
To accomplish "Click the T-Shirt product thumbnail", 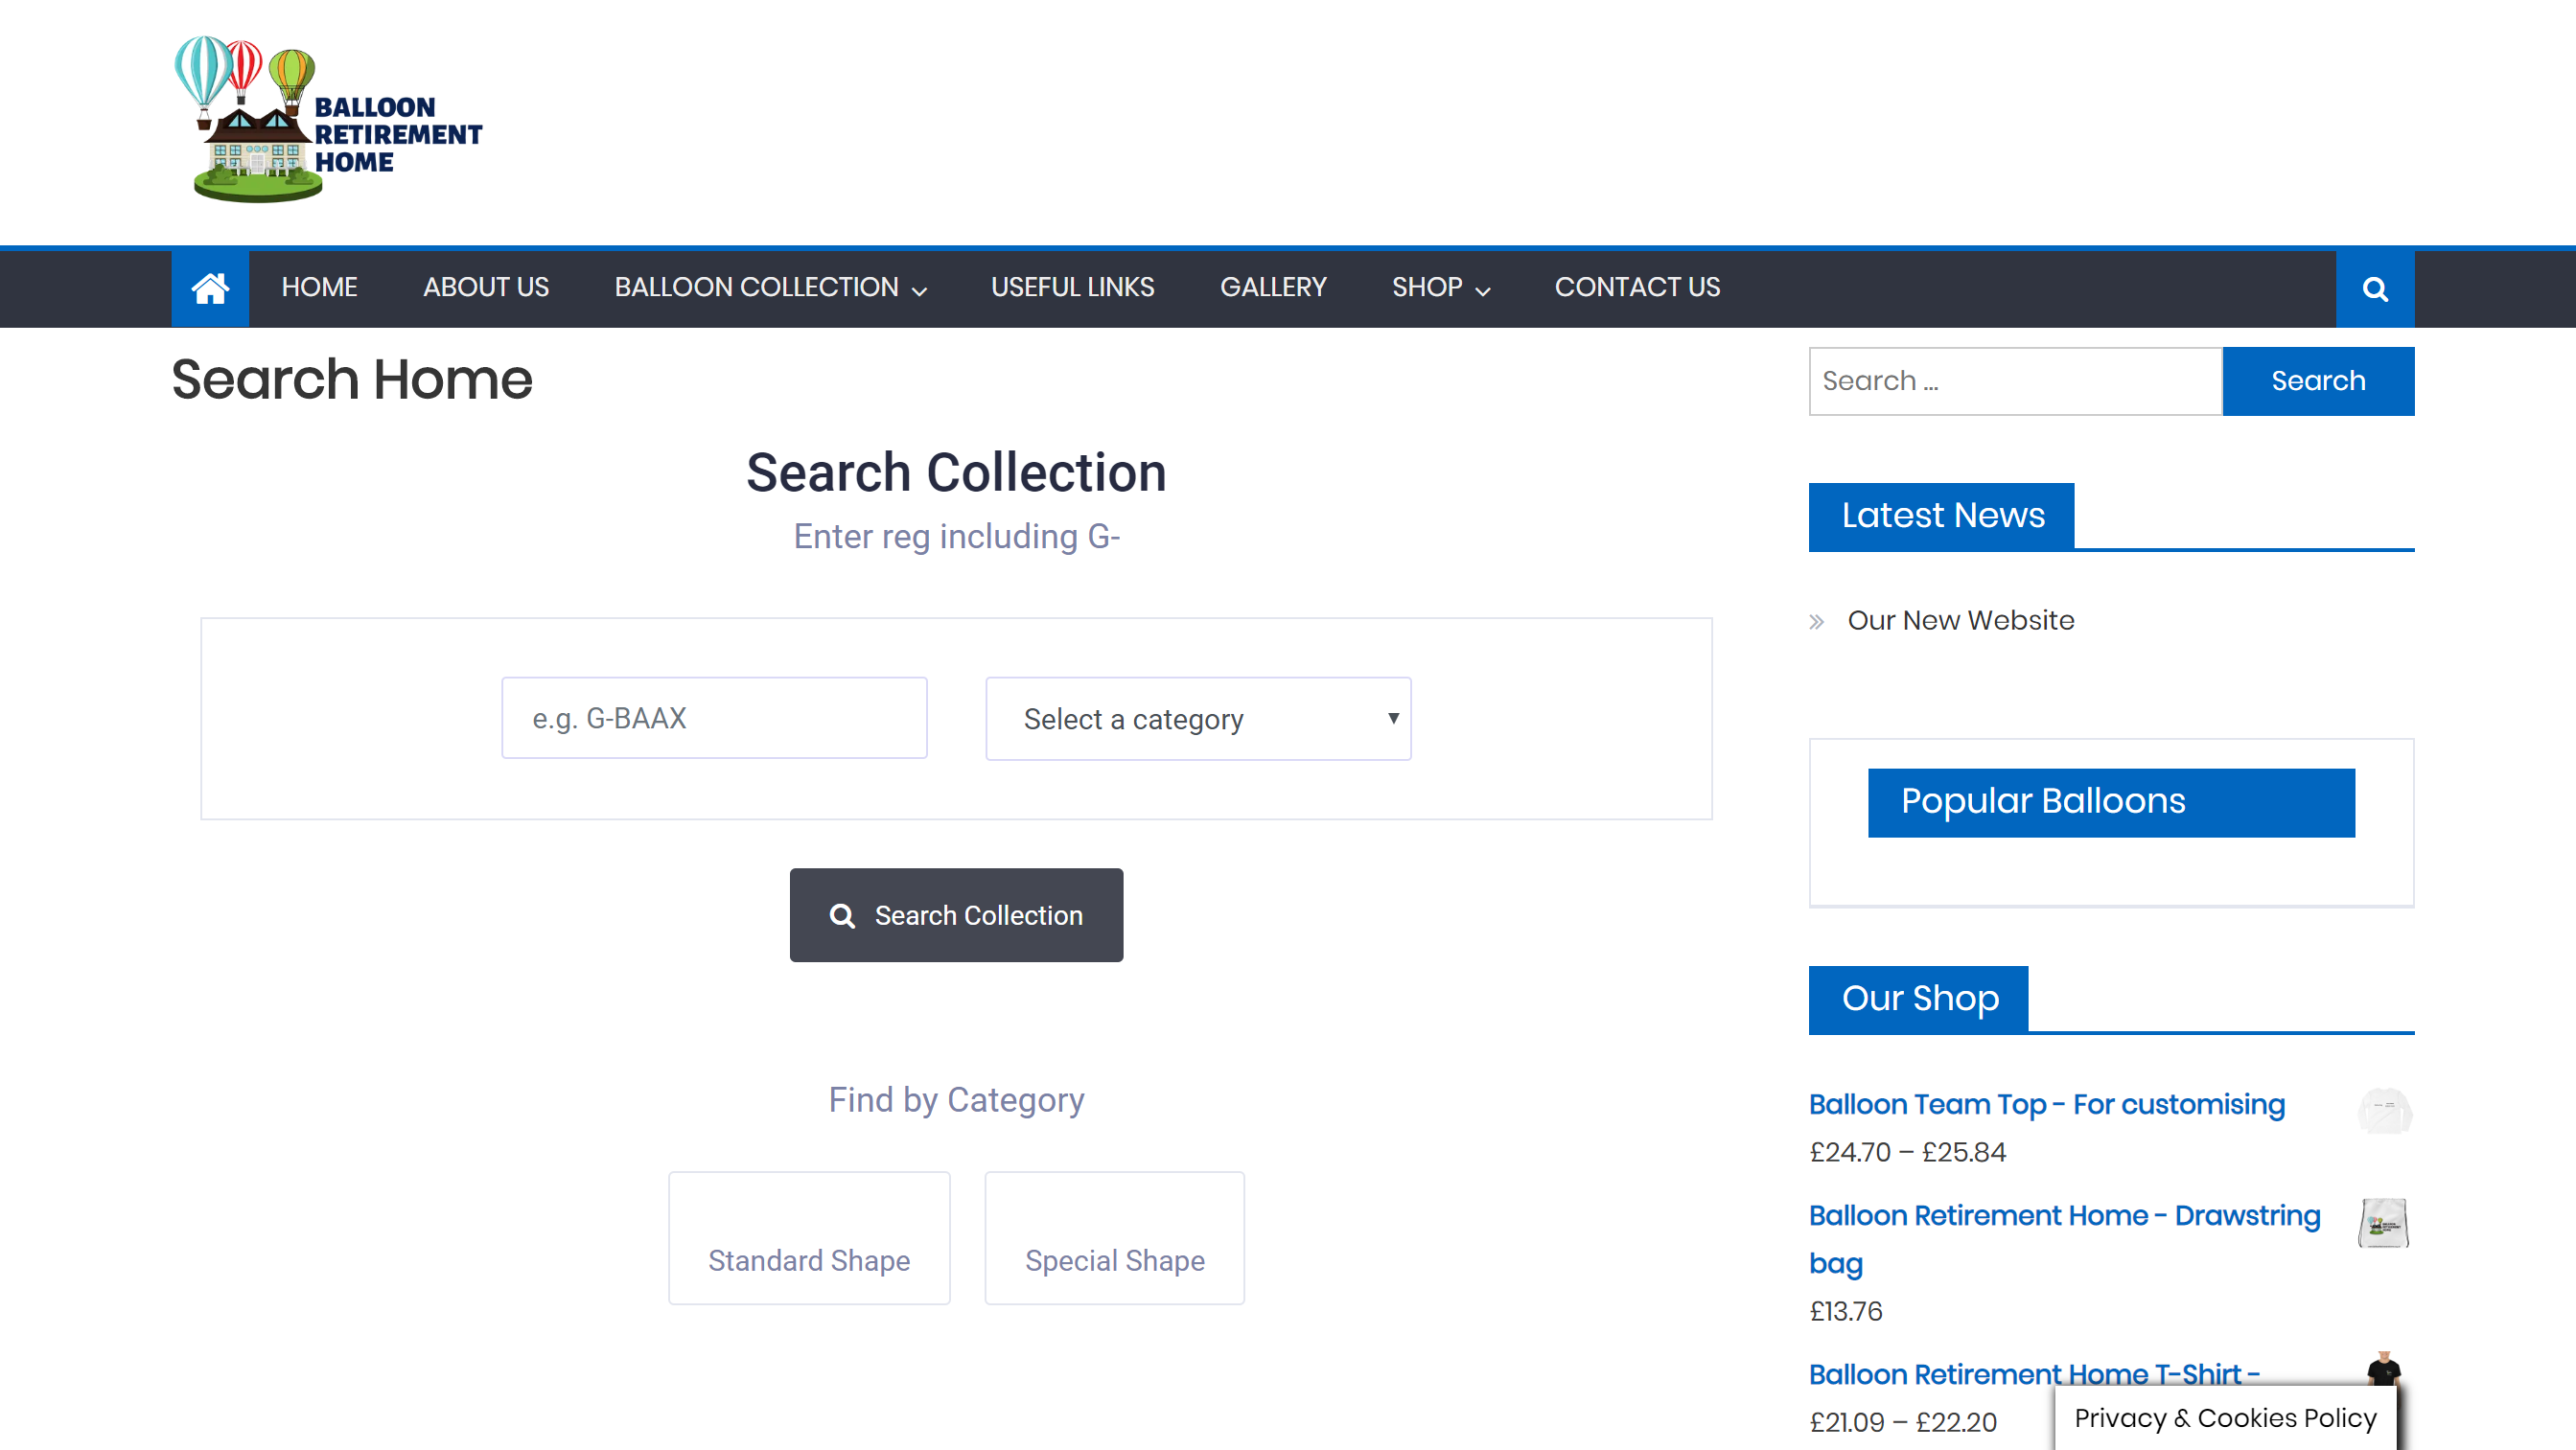I will click(x=2385, y=1368).
